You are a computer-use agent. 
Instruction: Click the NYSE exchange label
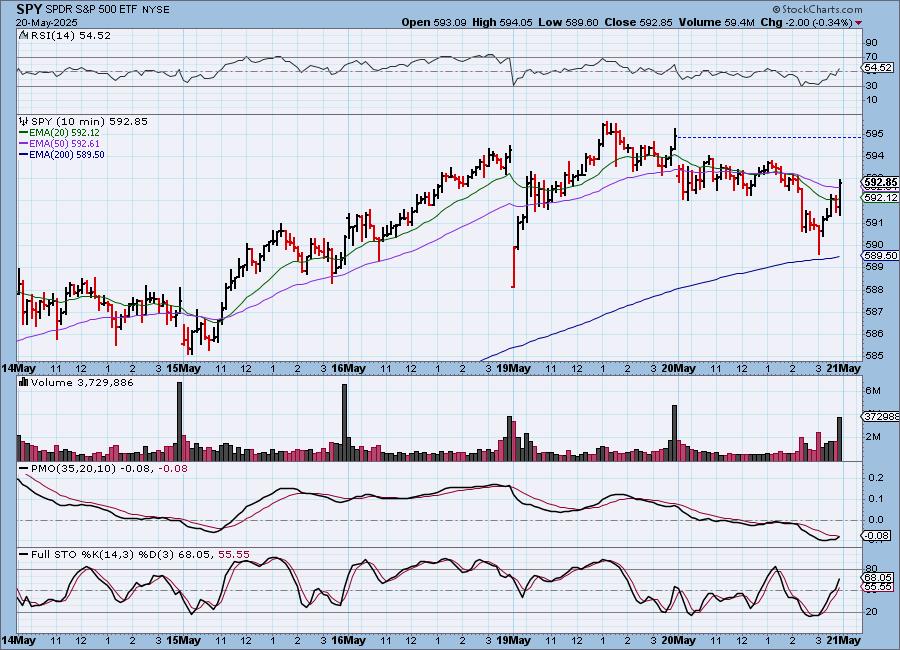point(157,10)
